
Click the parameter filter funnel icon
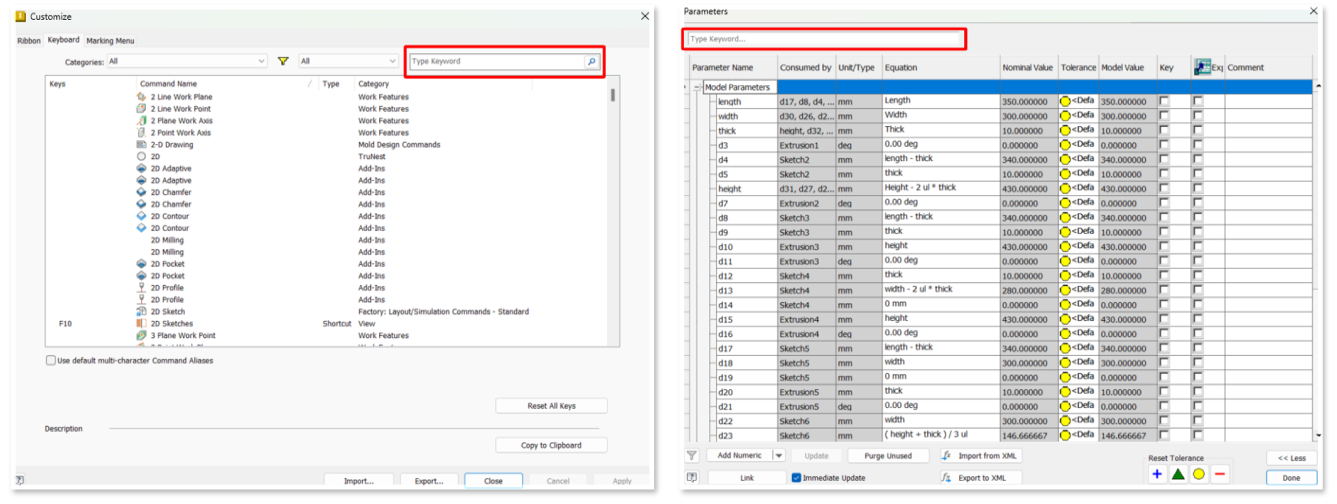coord(692,456)
